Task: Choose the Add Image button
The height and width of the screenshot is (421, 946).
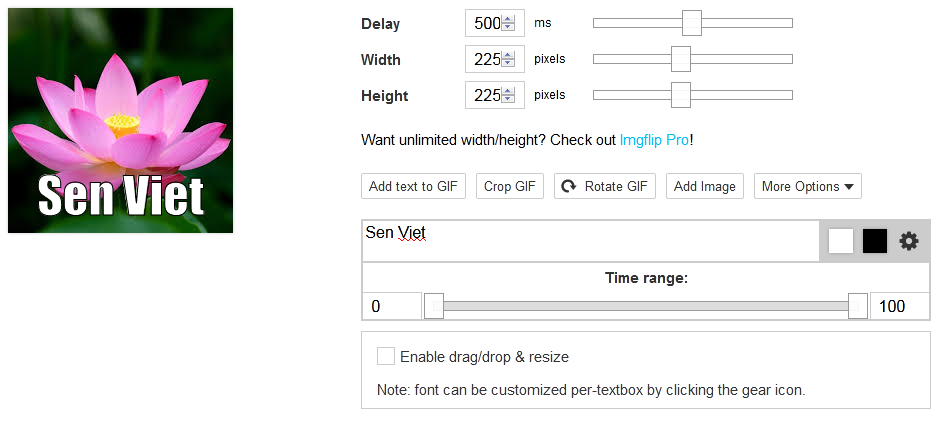Action: click(705, 186)
